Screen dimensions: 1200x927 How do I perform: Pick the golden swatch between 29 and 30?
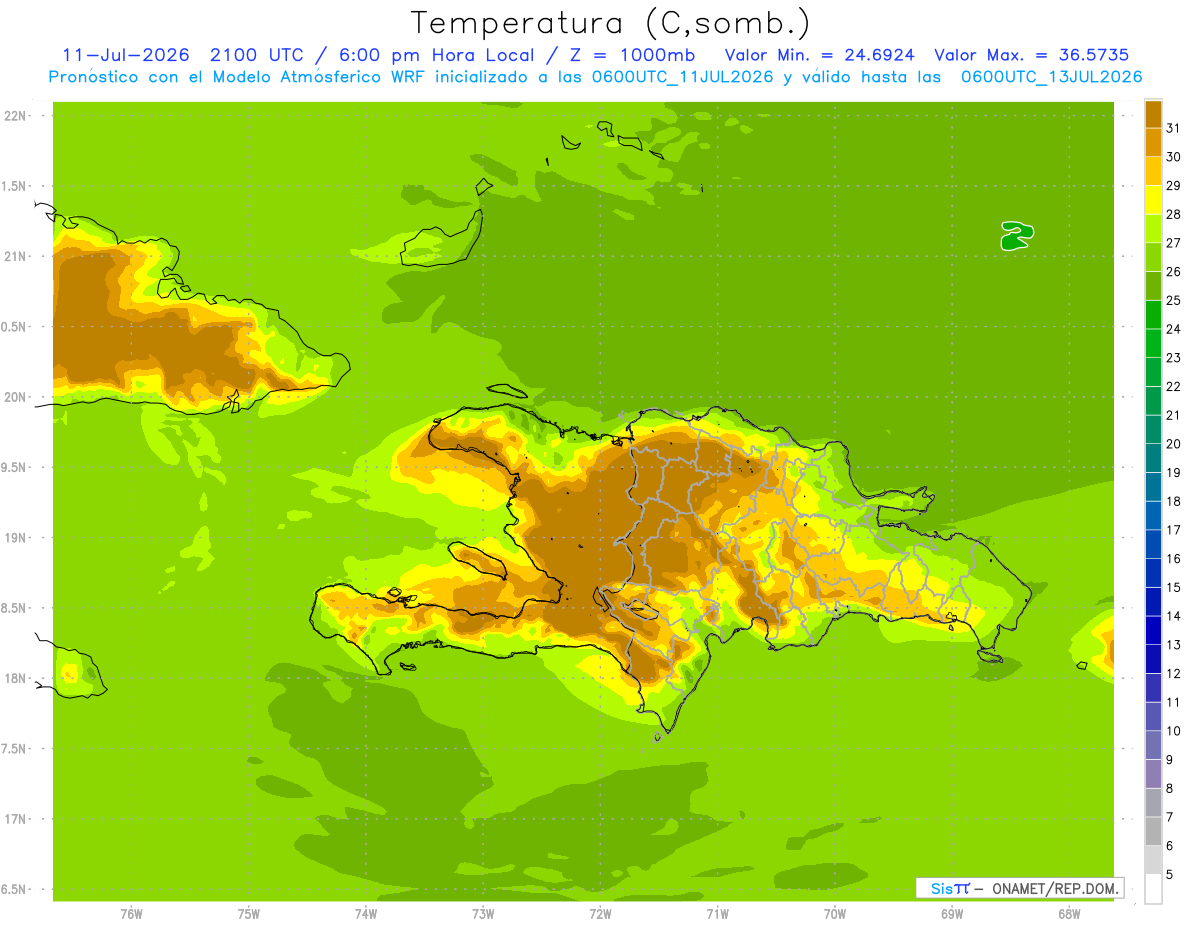(1153, 171)
